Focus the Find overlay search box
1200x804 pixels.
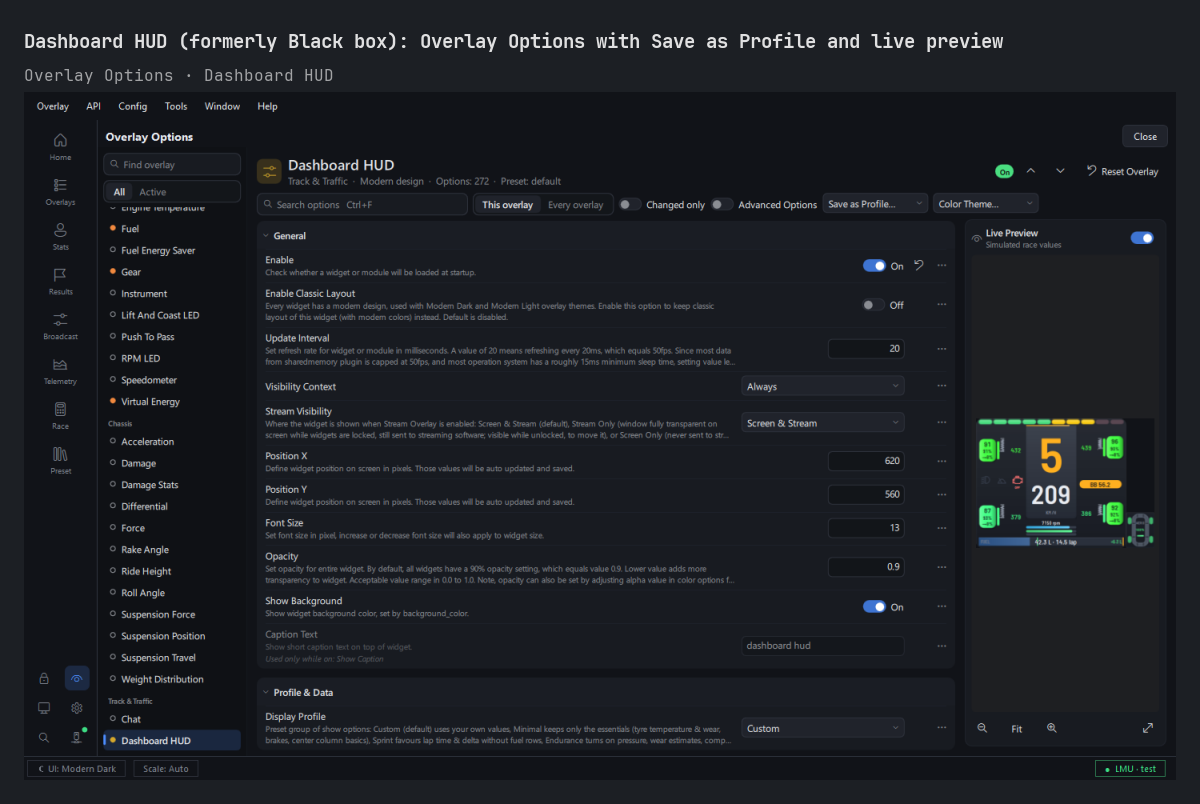pyautogui.click(x=172, y=164)
